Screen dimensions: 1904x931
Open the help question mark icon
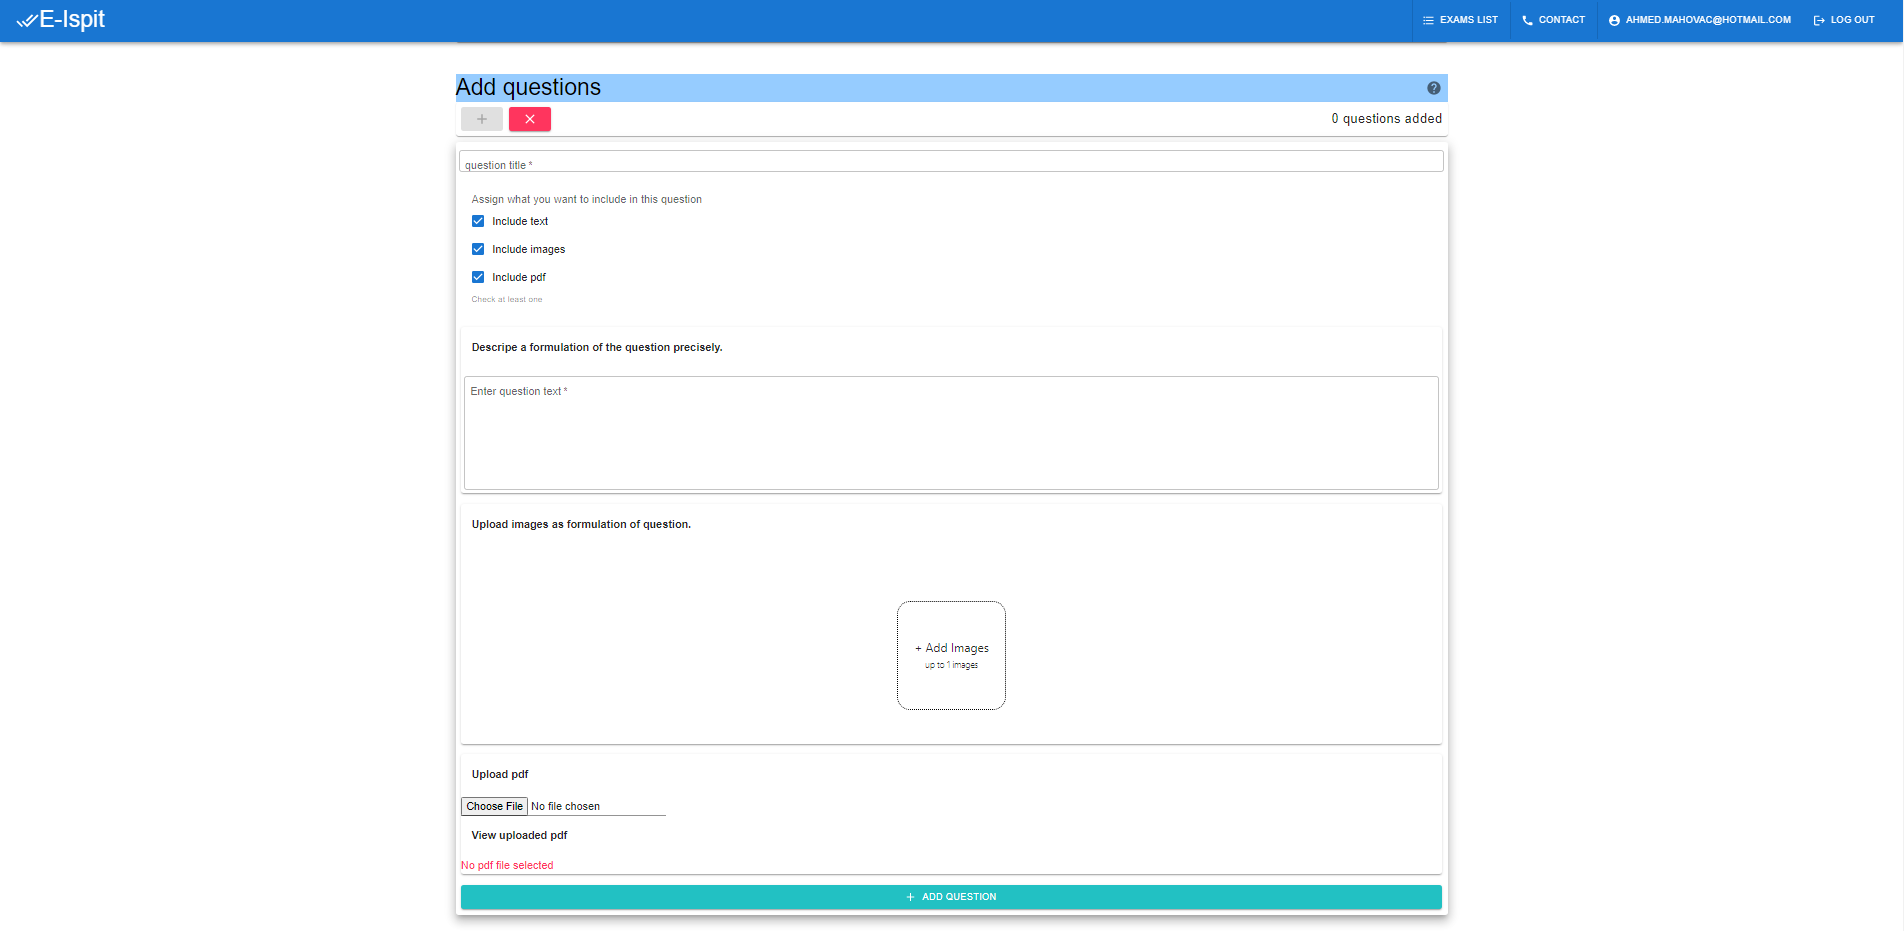pyautogui.click(x=1432, y=88)
